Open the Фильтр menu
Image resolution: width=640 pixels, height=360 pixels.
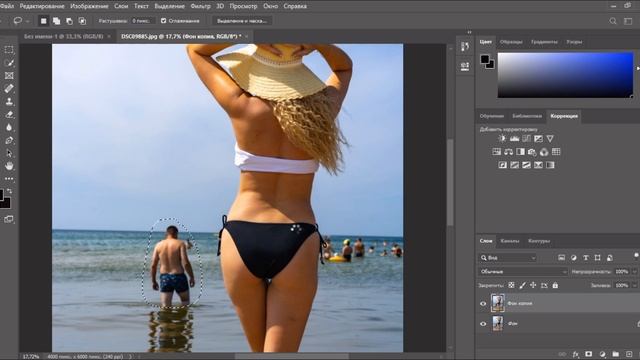pyautogui.click(x=200, y=6)
